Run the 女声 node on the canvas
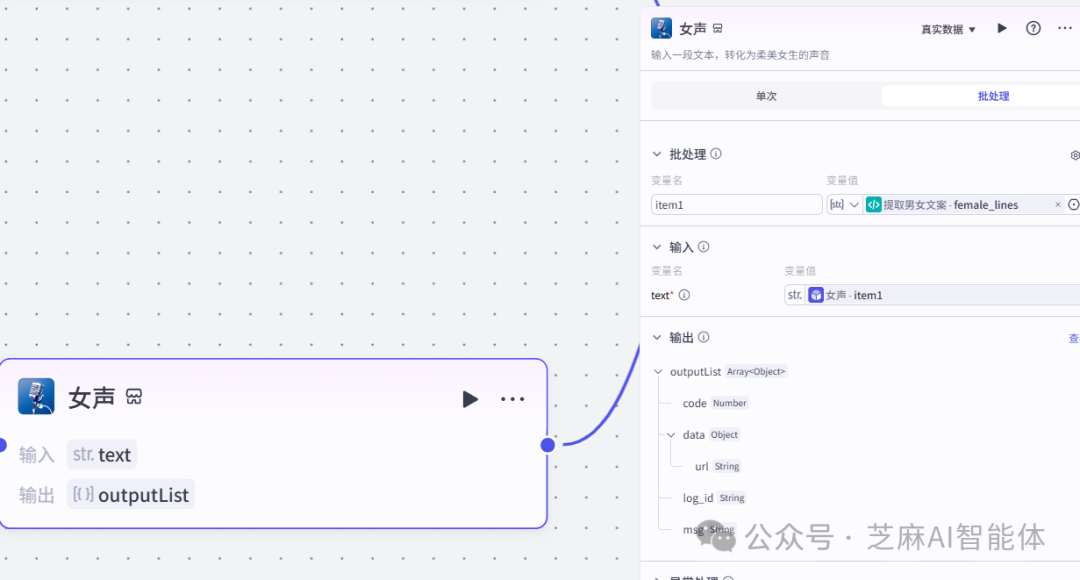 pyautogui.click(x=470, y=399)
